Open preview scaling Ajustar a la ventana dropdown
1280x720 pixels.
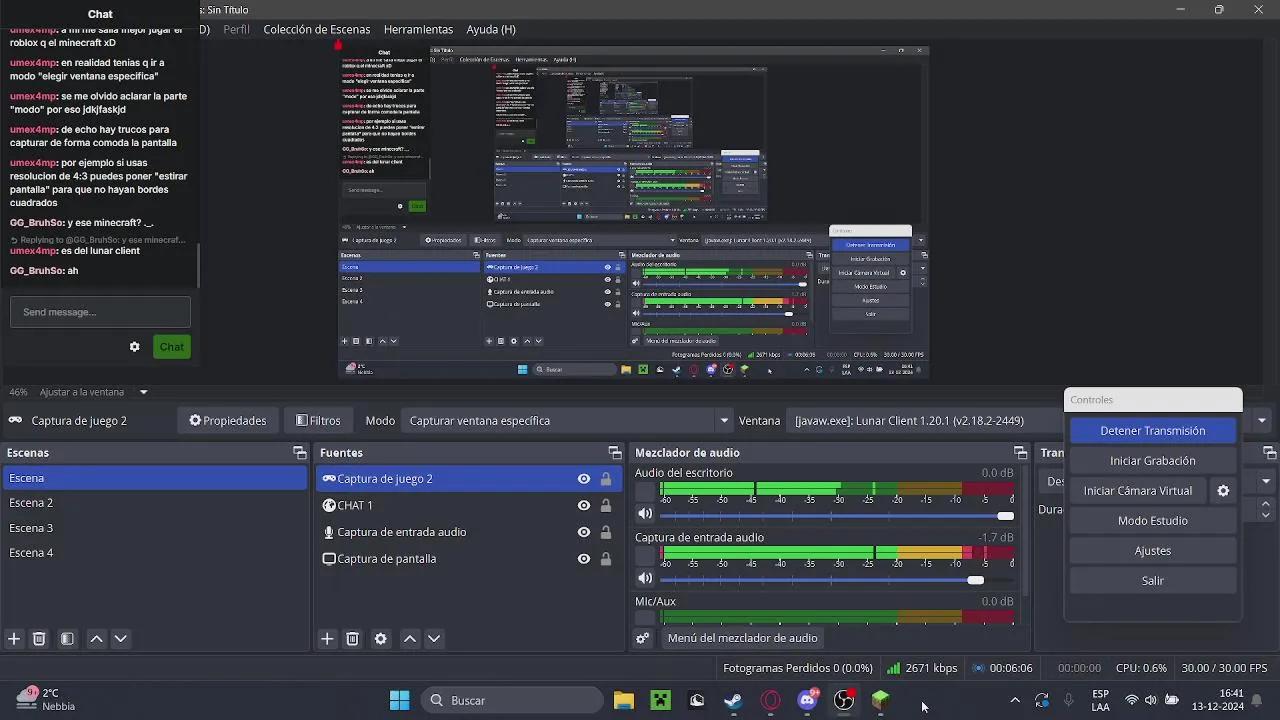(143, 392)
